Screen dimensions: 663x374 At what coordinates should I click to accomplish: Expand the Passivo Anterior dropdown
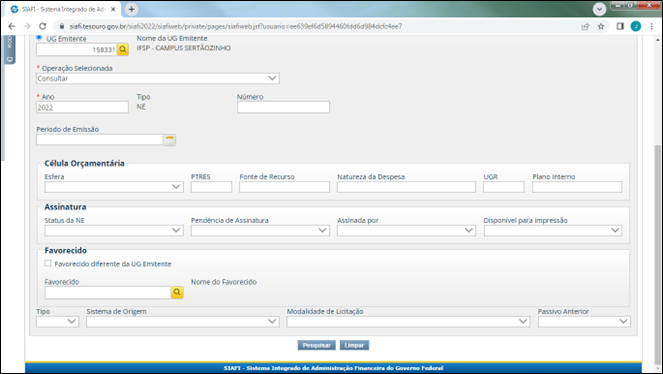pyautogui.click(x=584, y=322)
